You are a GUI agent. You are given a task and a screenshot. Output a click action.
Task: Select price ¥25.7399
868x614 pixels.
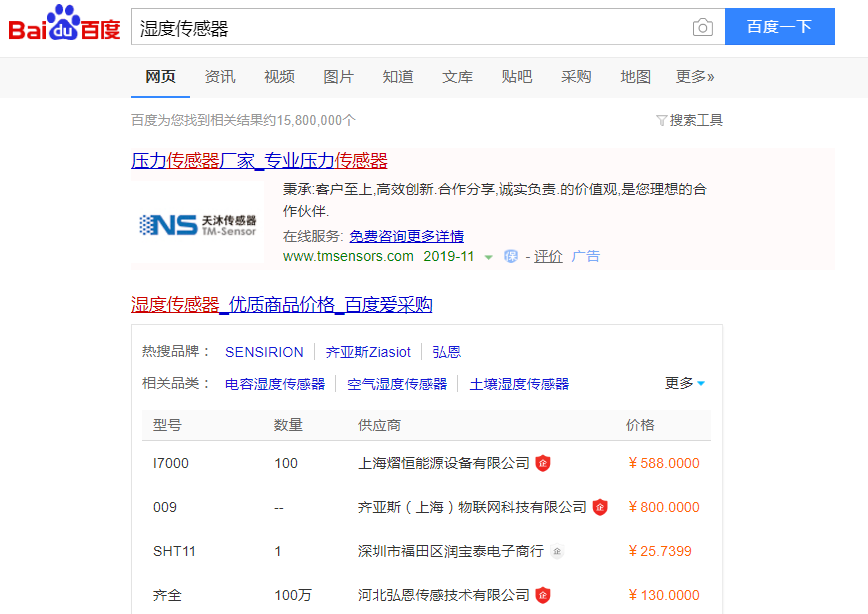click(660, 551)
